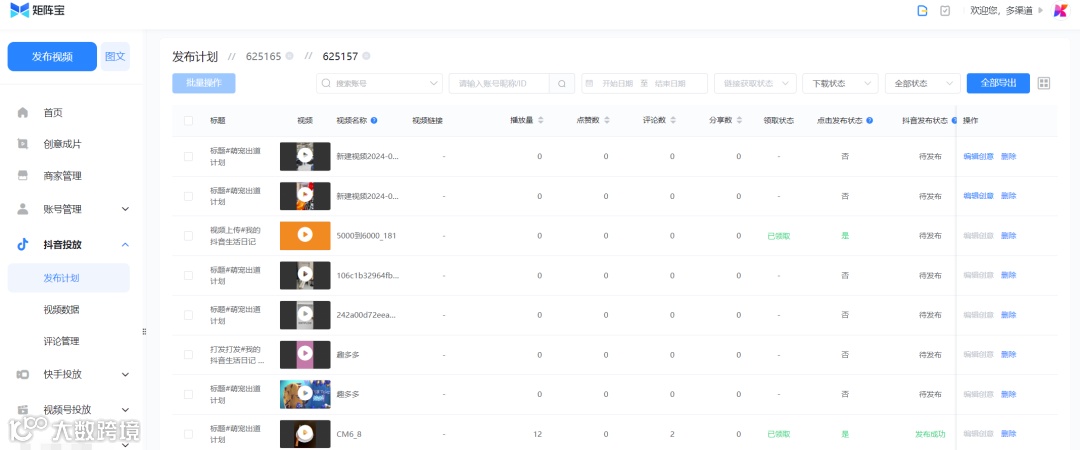Image resolution: width=1080 pixels, height=450 pixels.
Task: Click the help icon next to 视频名称
Action: pos(374,121)
